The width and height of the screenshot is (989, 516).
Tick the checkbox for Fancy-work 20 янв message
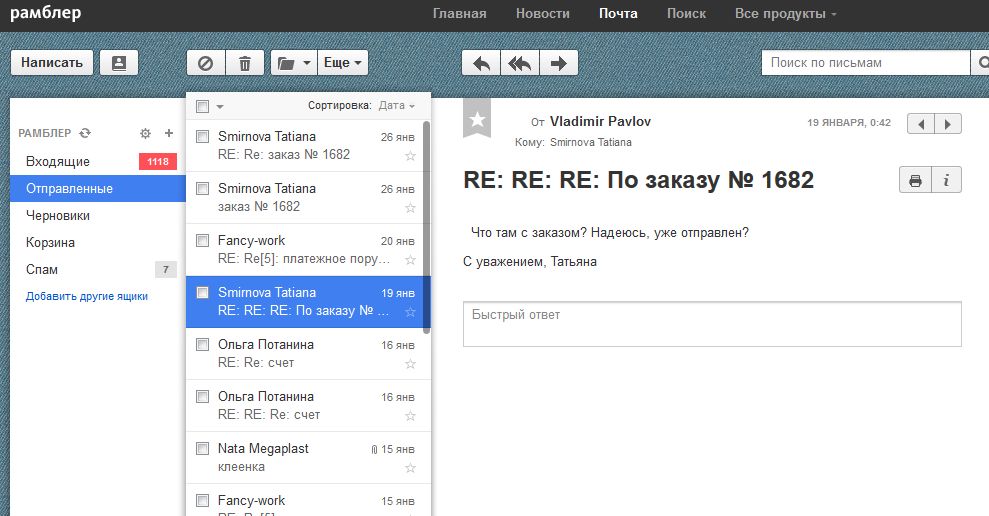202,241
